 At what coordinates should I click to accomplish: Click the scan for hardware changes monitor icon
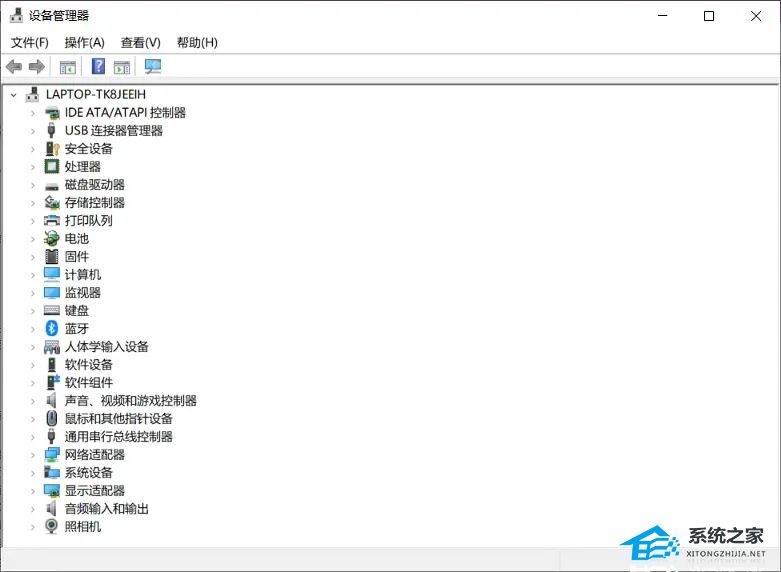click(153, 67)
